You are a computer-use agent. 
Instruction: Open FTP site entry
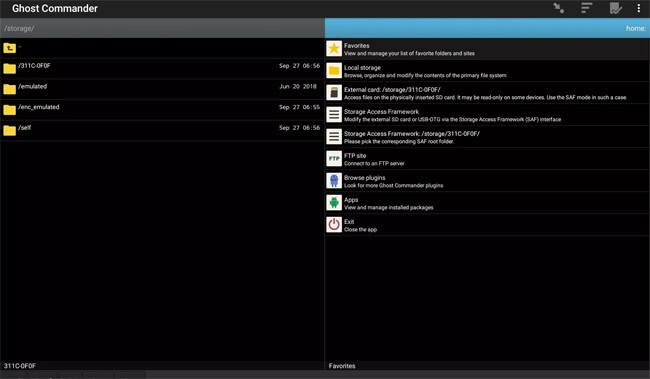[488, 159]
